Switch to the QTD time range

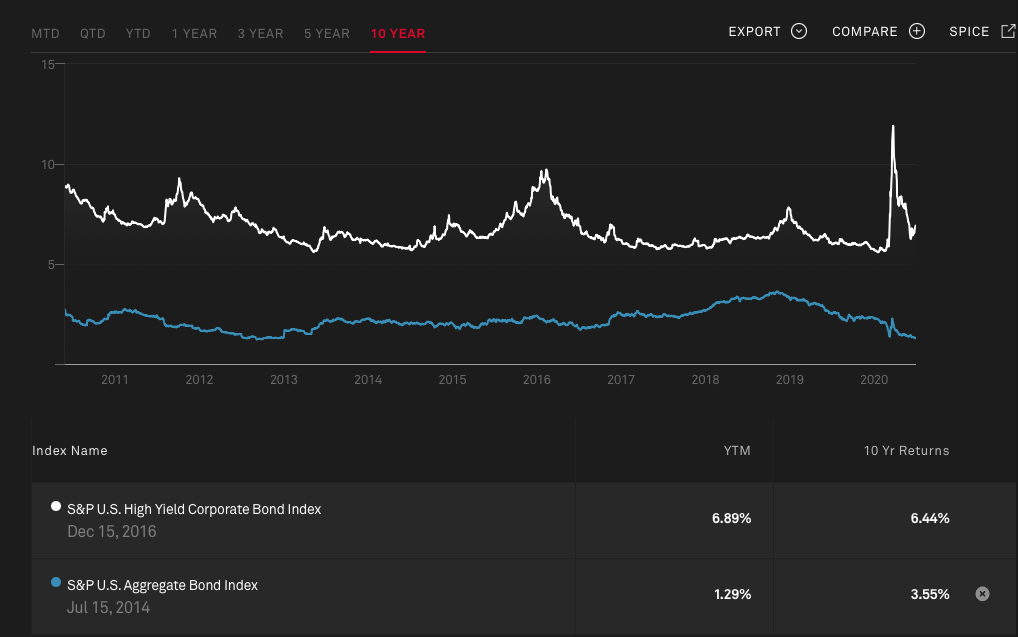click(93, 34)
